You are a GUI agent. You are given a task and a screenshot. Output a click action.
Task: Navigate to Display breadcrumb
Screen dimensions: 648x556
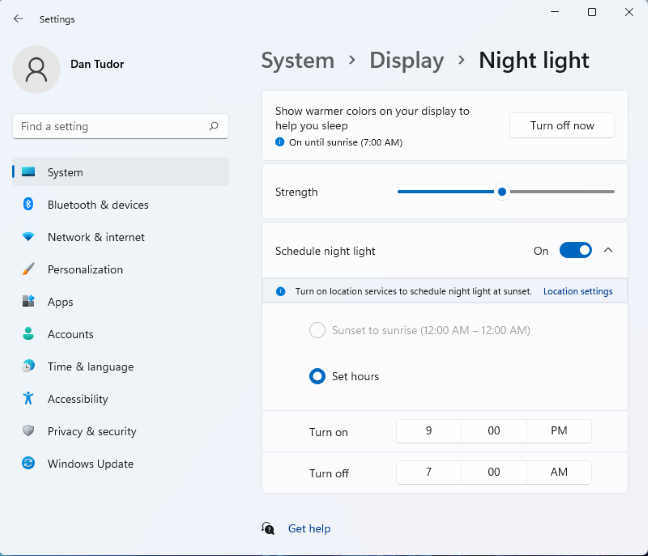click(407, 60)
